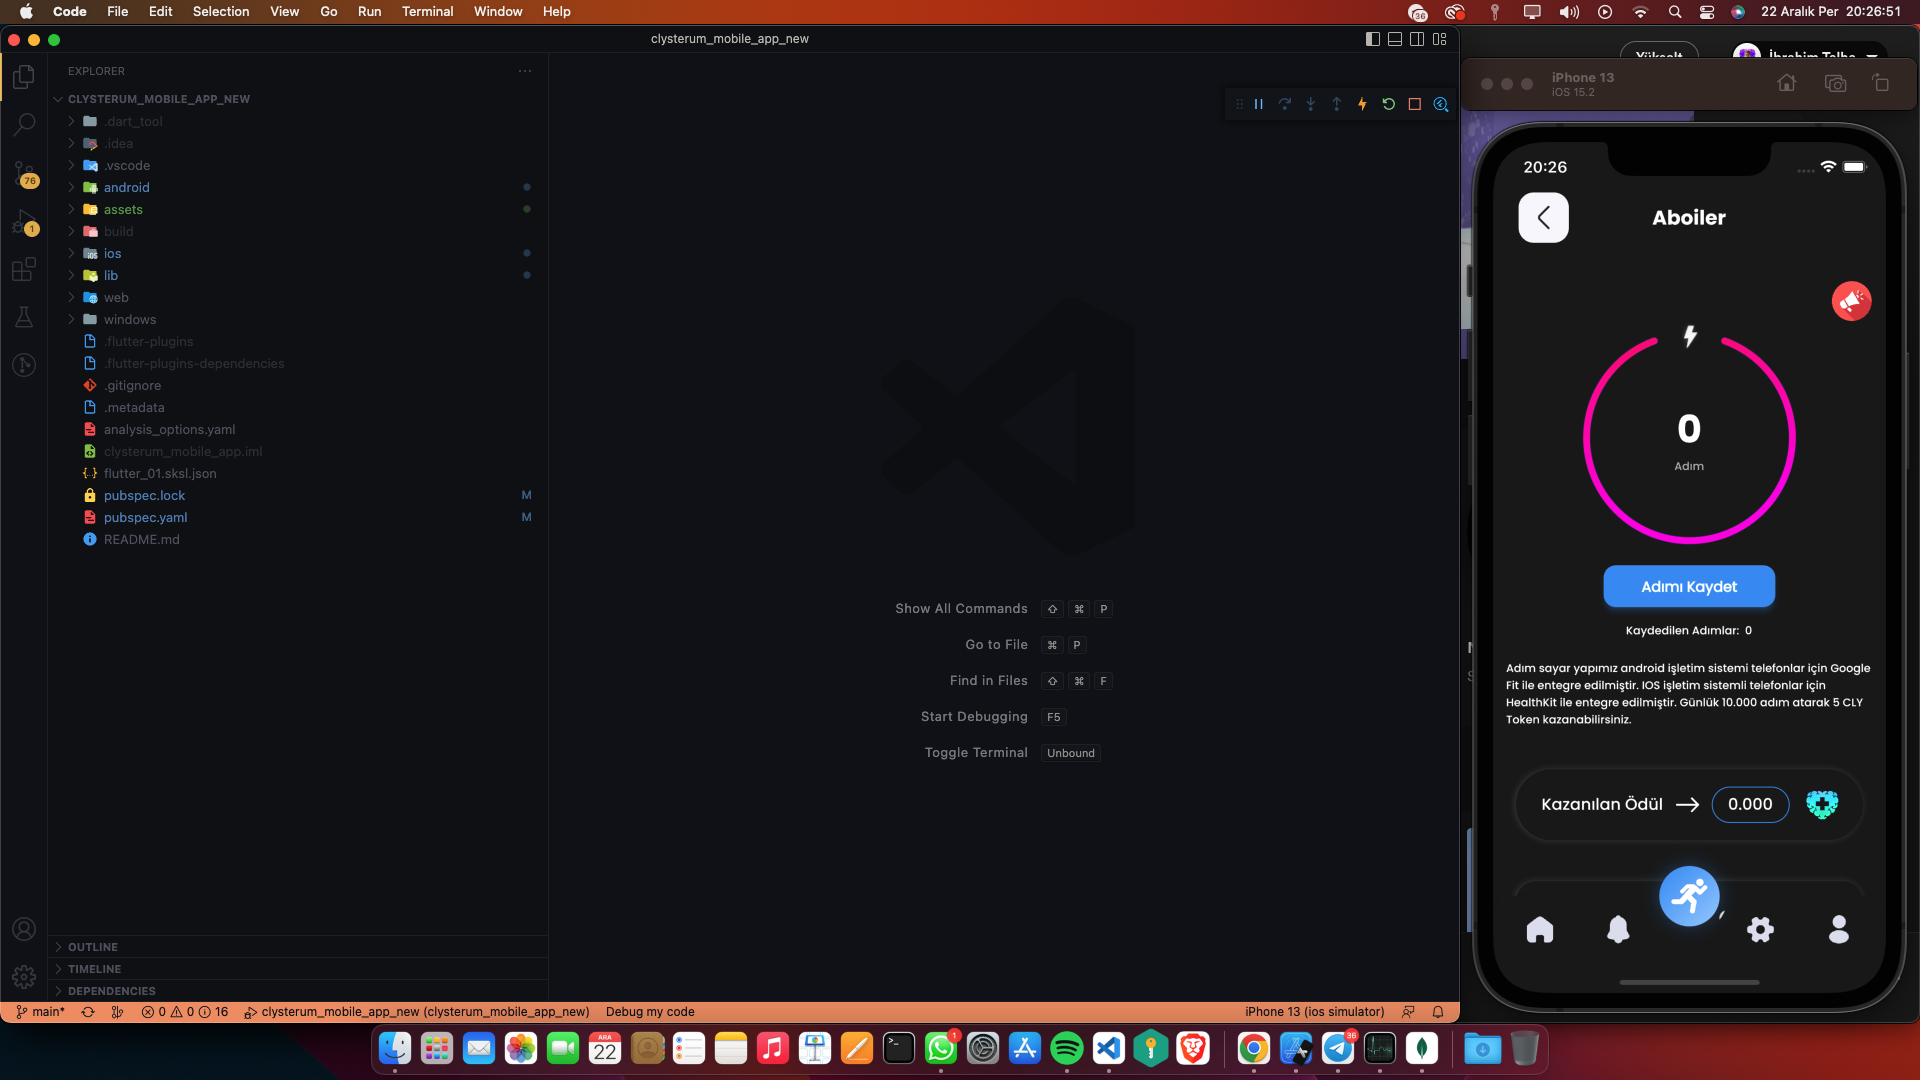Expand the lib folder
Image resolution: width=1920 pixels, height=1080 pixels.
pos(110,275)
